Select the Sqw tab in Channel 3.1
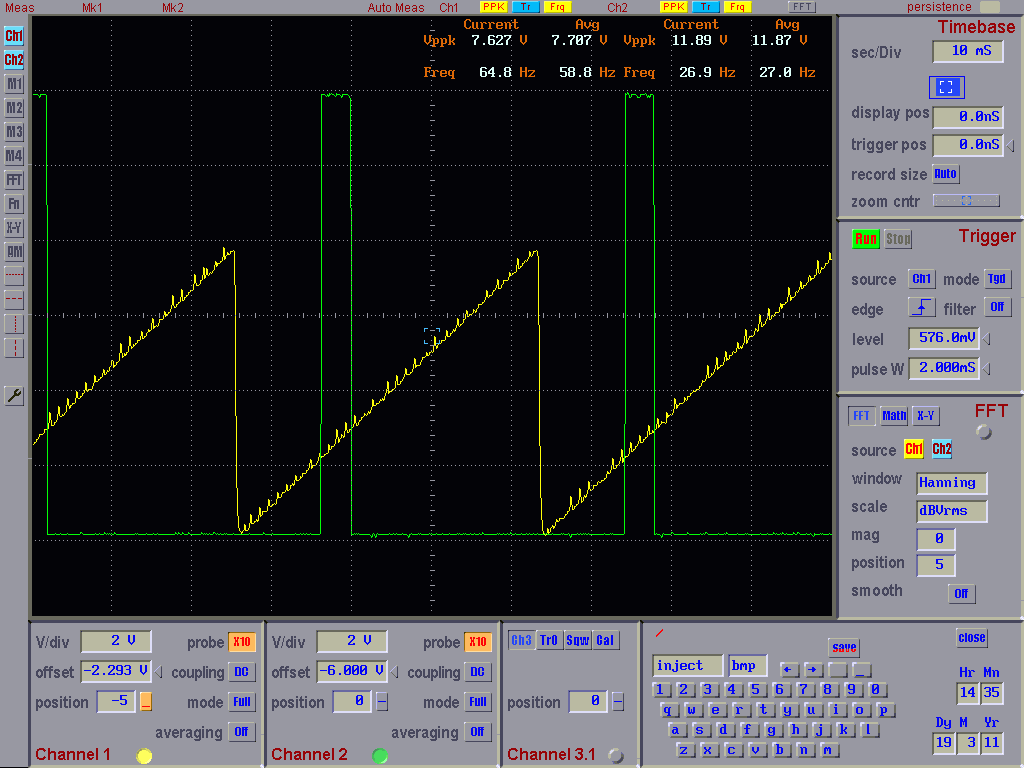The height and width of the screenshot is (768, 1024). point(577,641)
